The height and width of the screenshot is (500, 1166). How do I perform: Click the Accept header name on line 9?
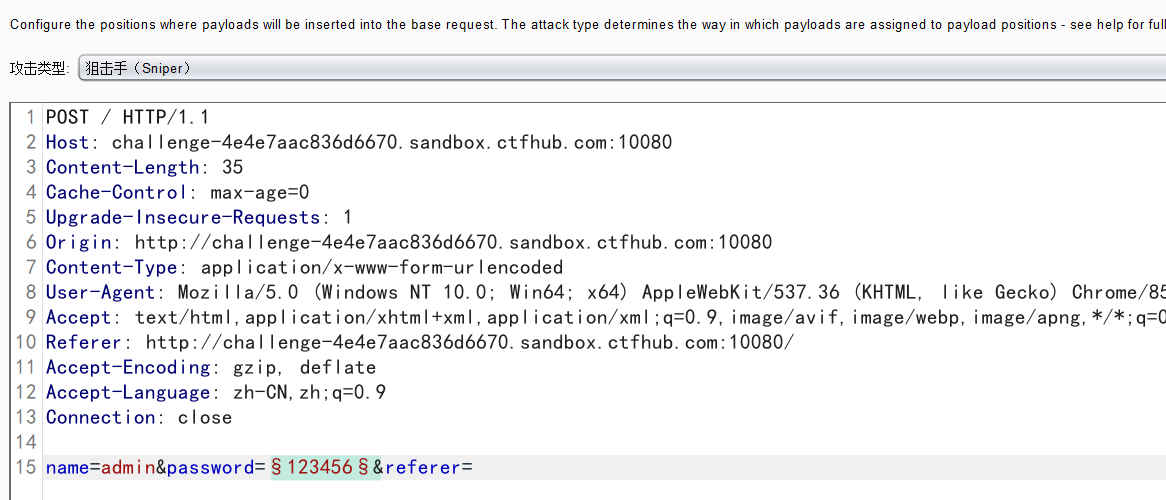tap(78, 317)
